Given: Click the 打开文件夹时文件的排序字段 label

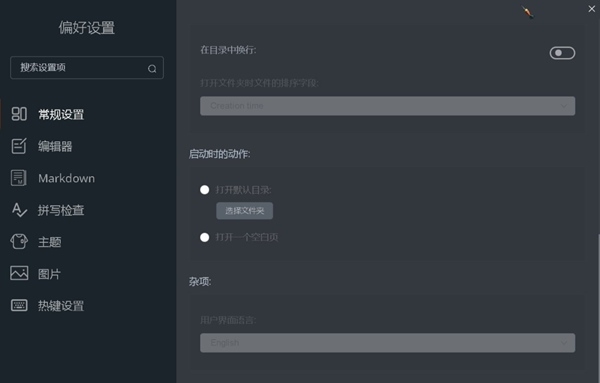Looking at the screenshot, I should 259,83.
